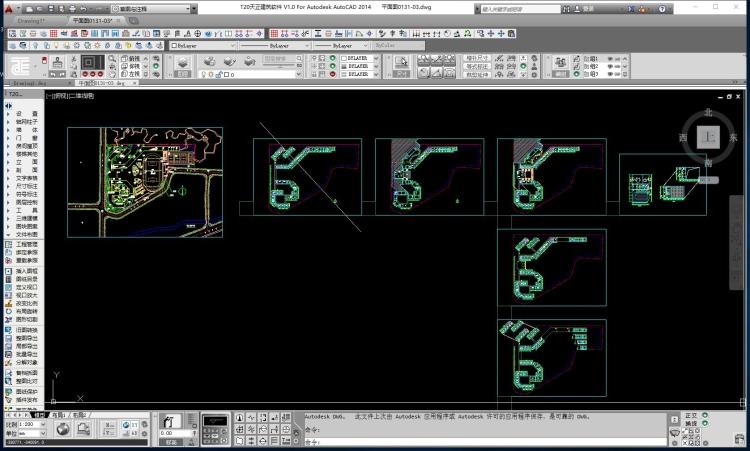The image size is (750, 451).
Task: Click the color square beside layer 0
Action: pyautogui.click(x=227, y=75)
